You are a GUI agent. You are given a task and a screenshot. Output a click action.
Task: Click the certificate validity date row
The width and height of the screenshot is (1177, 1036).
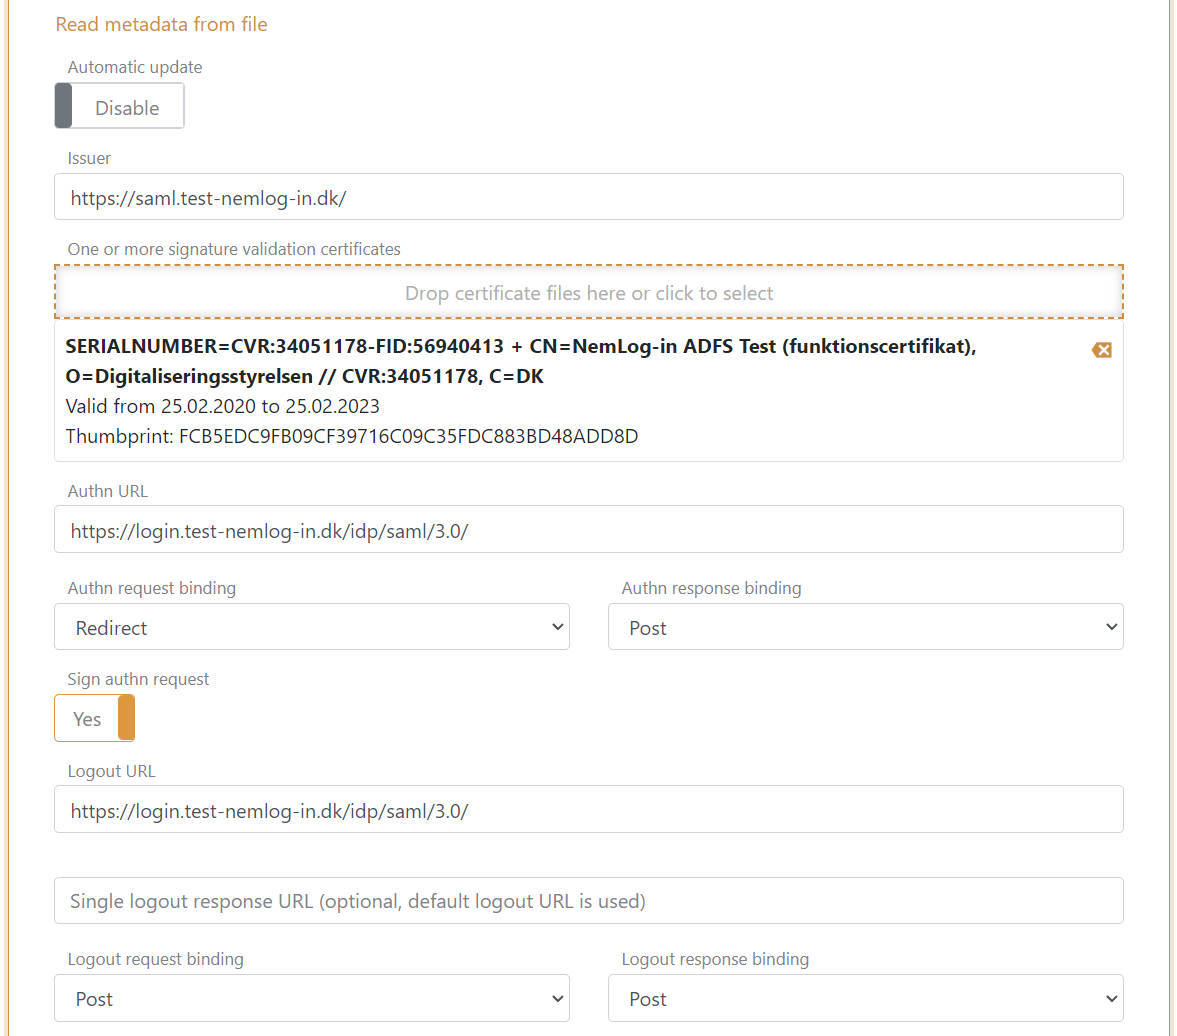tap(222, 406)
